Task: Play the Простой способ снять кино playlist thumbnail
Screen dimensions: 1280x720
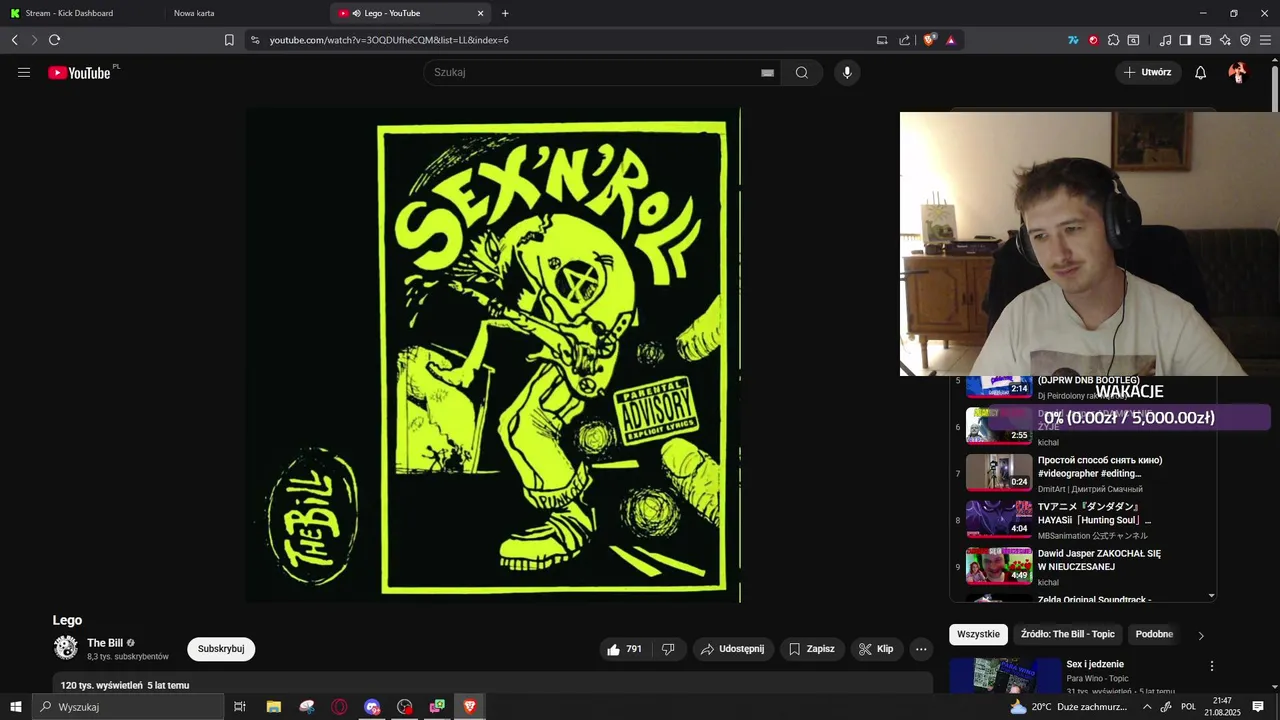Action: (x=999, y=471)
